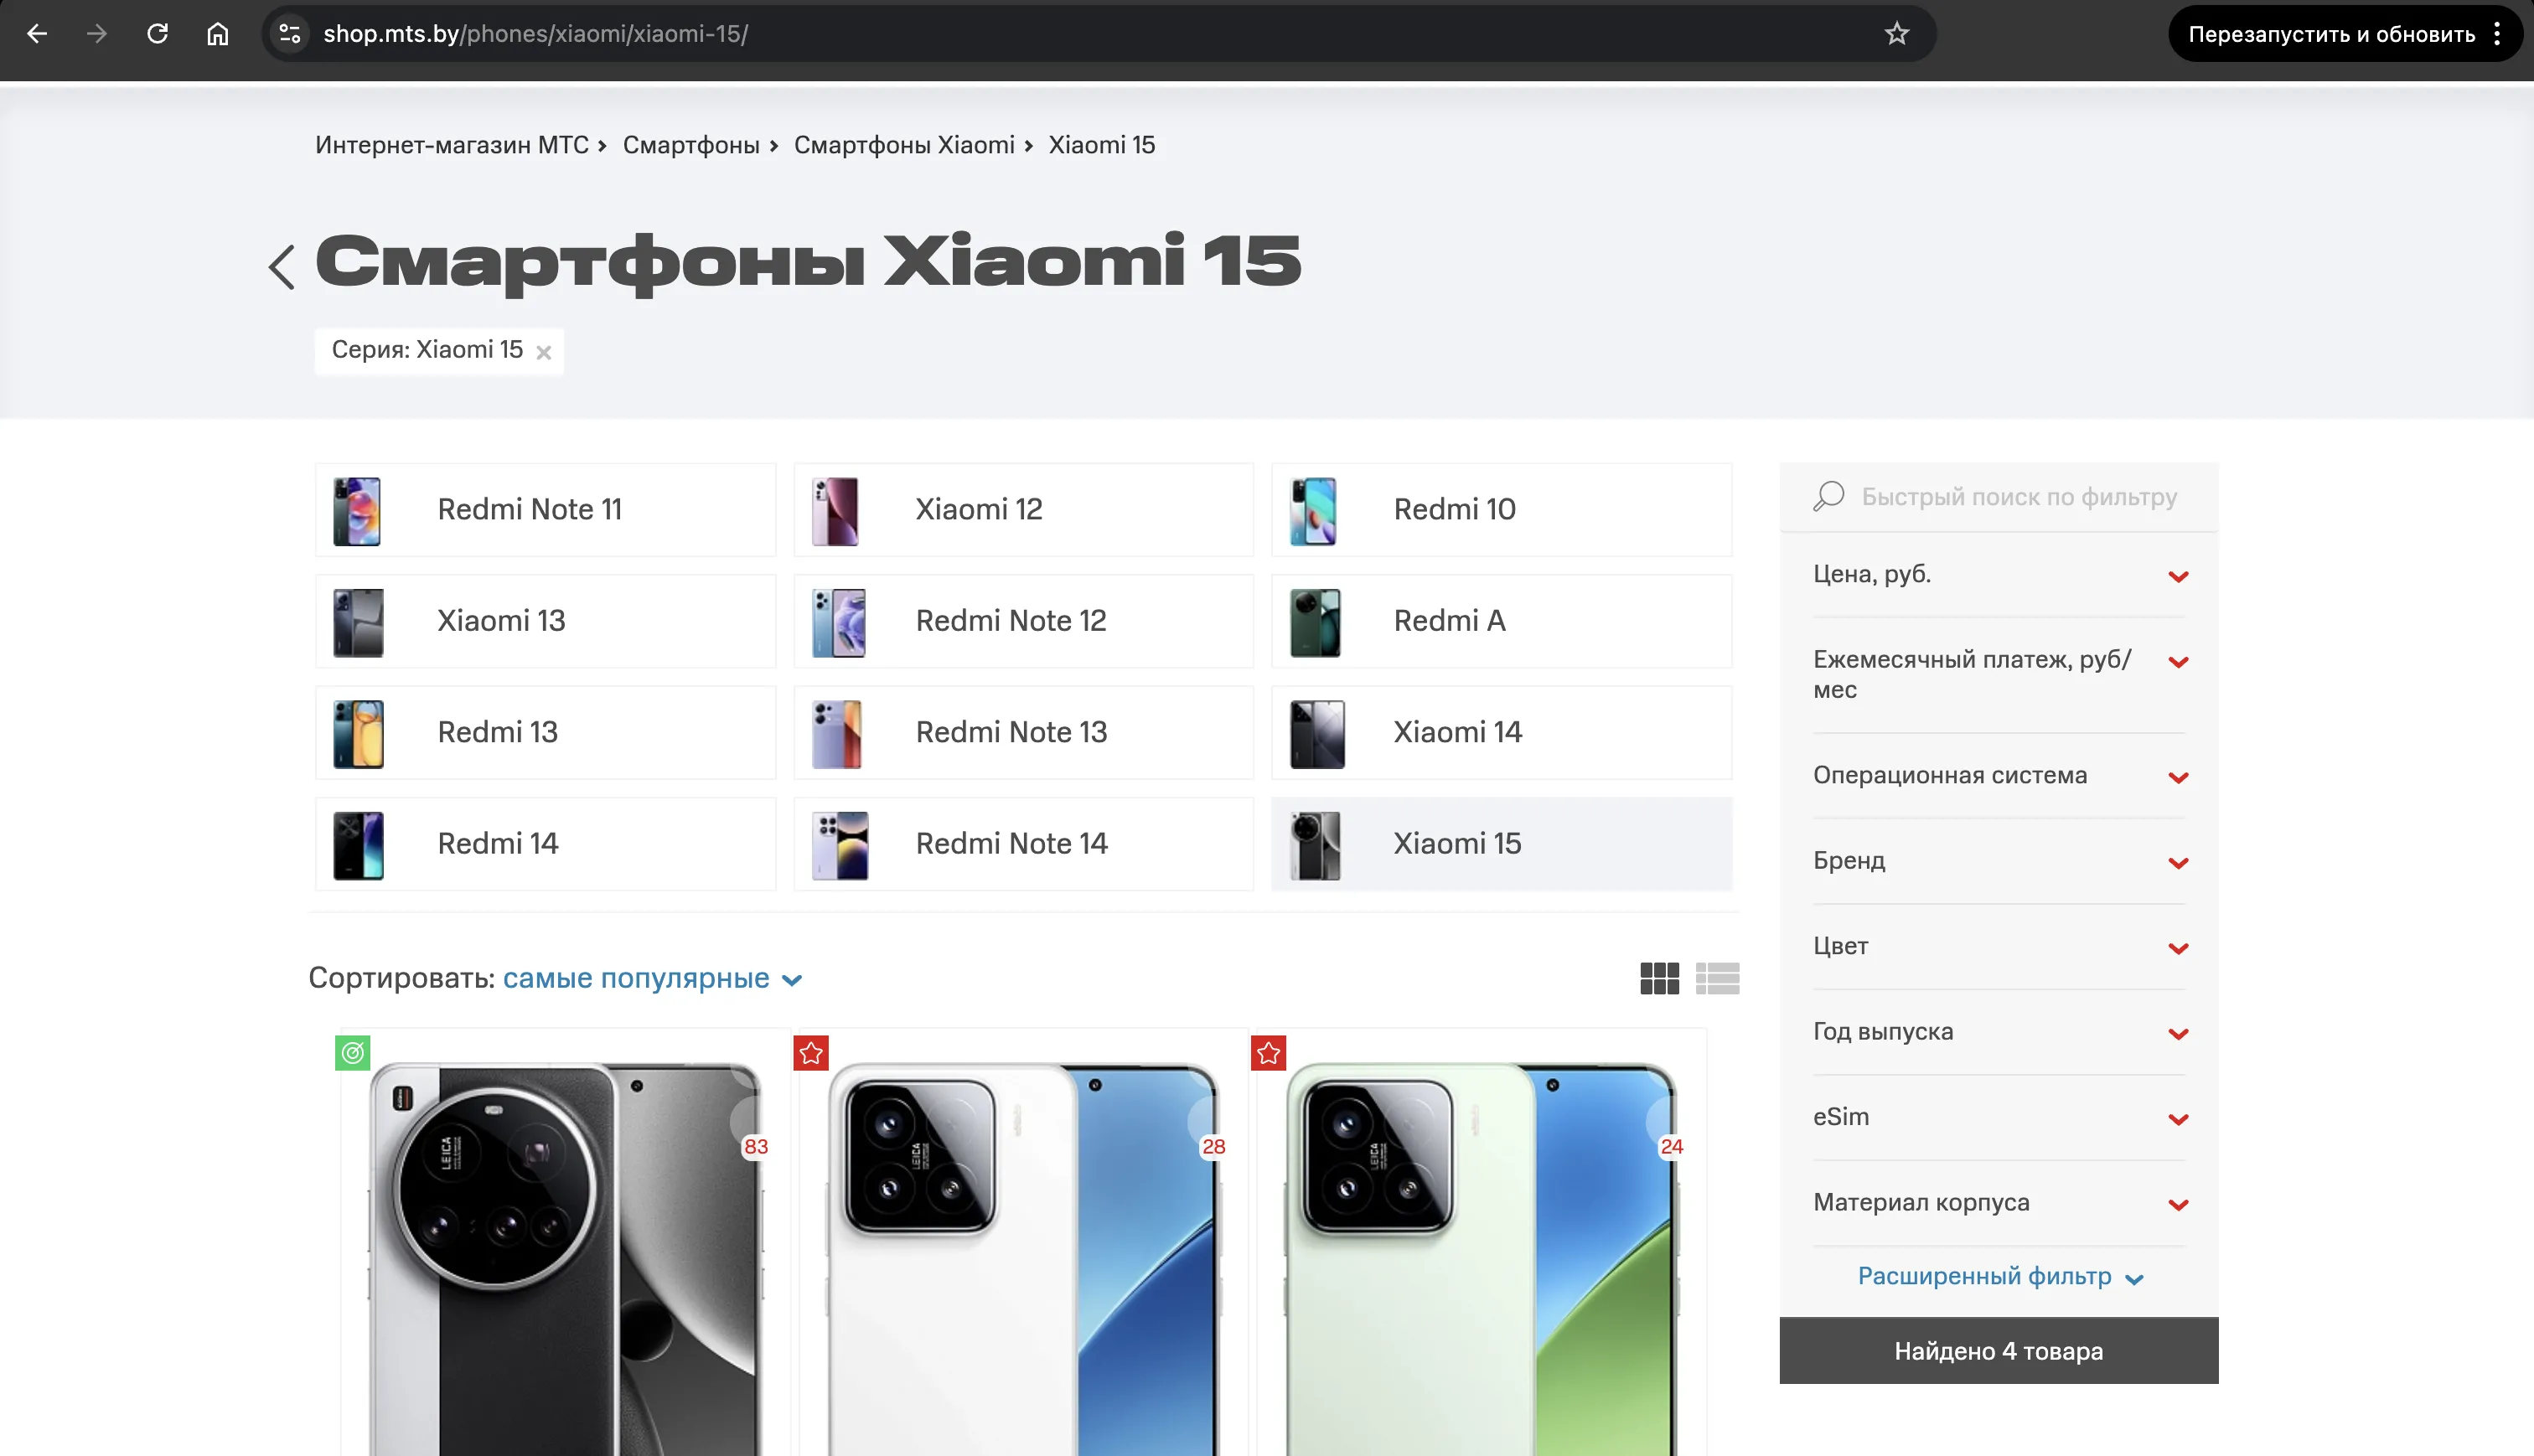The height and width of the screenshot is (1456, 2534).
Task: Click green badge on first product card
Action: (353, 1052)
